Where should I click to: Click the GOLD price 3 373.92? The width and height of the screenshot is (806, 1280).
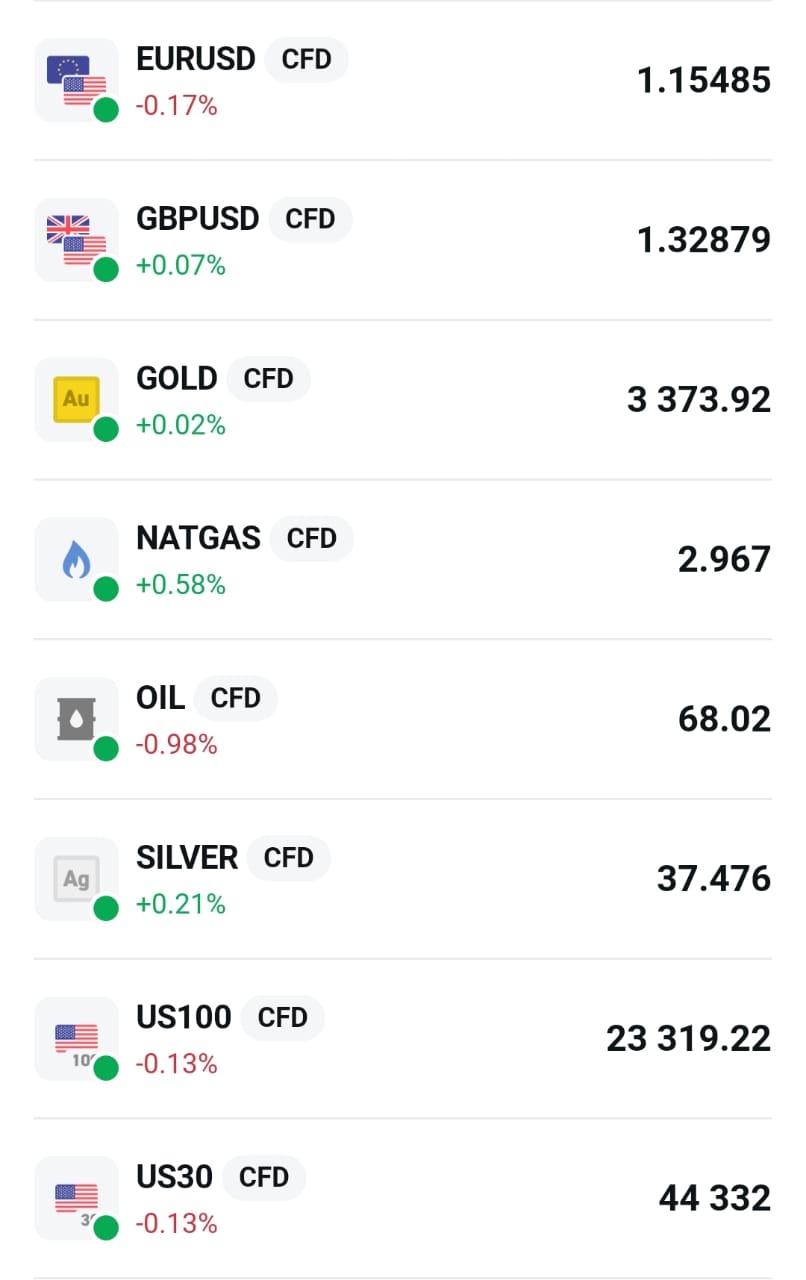(699, 400)
